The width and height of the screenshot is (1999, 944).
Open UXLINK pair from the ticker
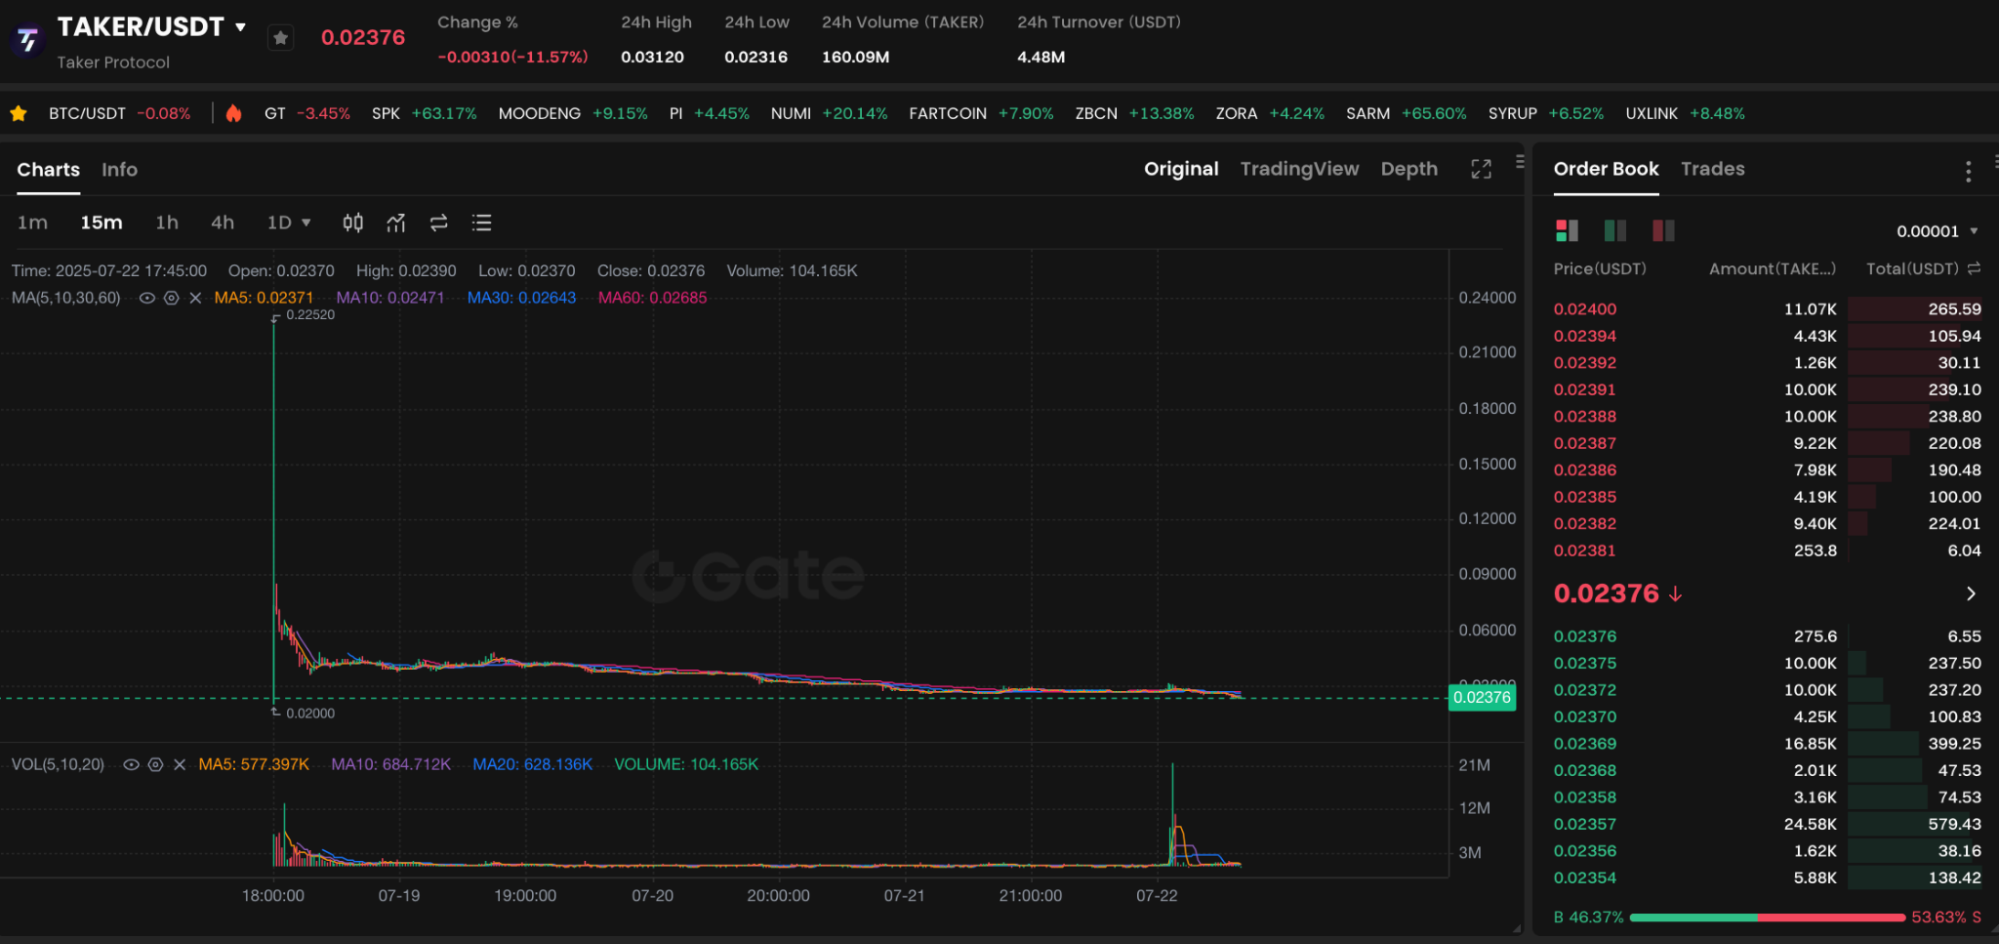pyautogui.click(x=1685, y=114)
